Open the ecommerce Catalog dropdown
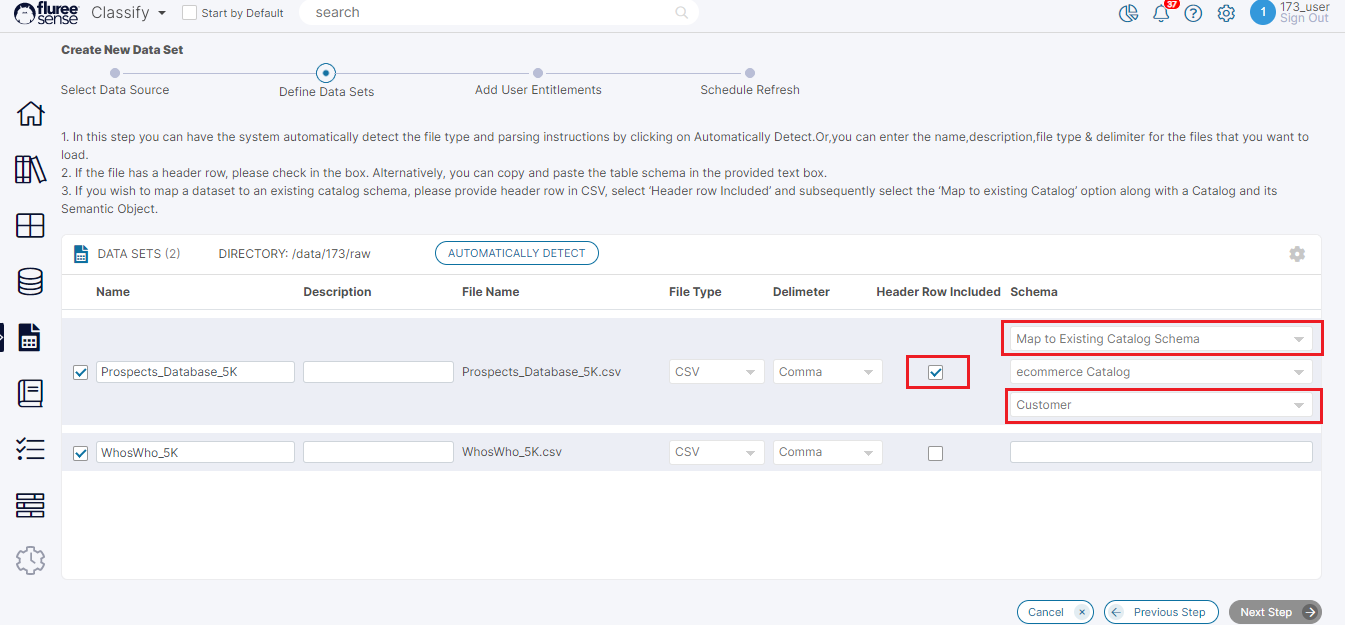The image size is (1345, 625). point(1160,372)
